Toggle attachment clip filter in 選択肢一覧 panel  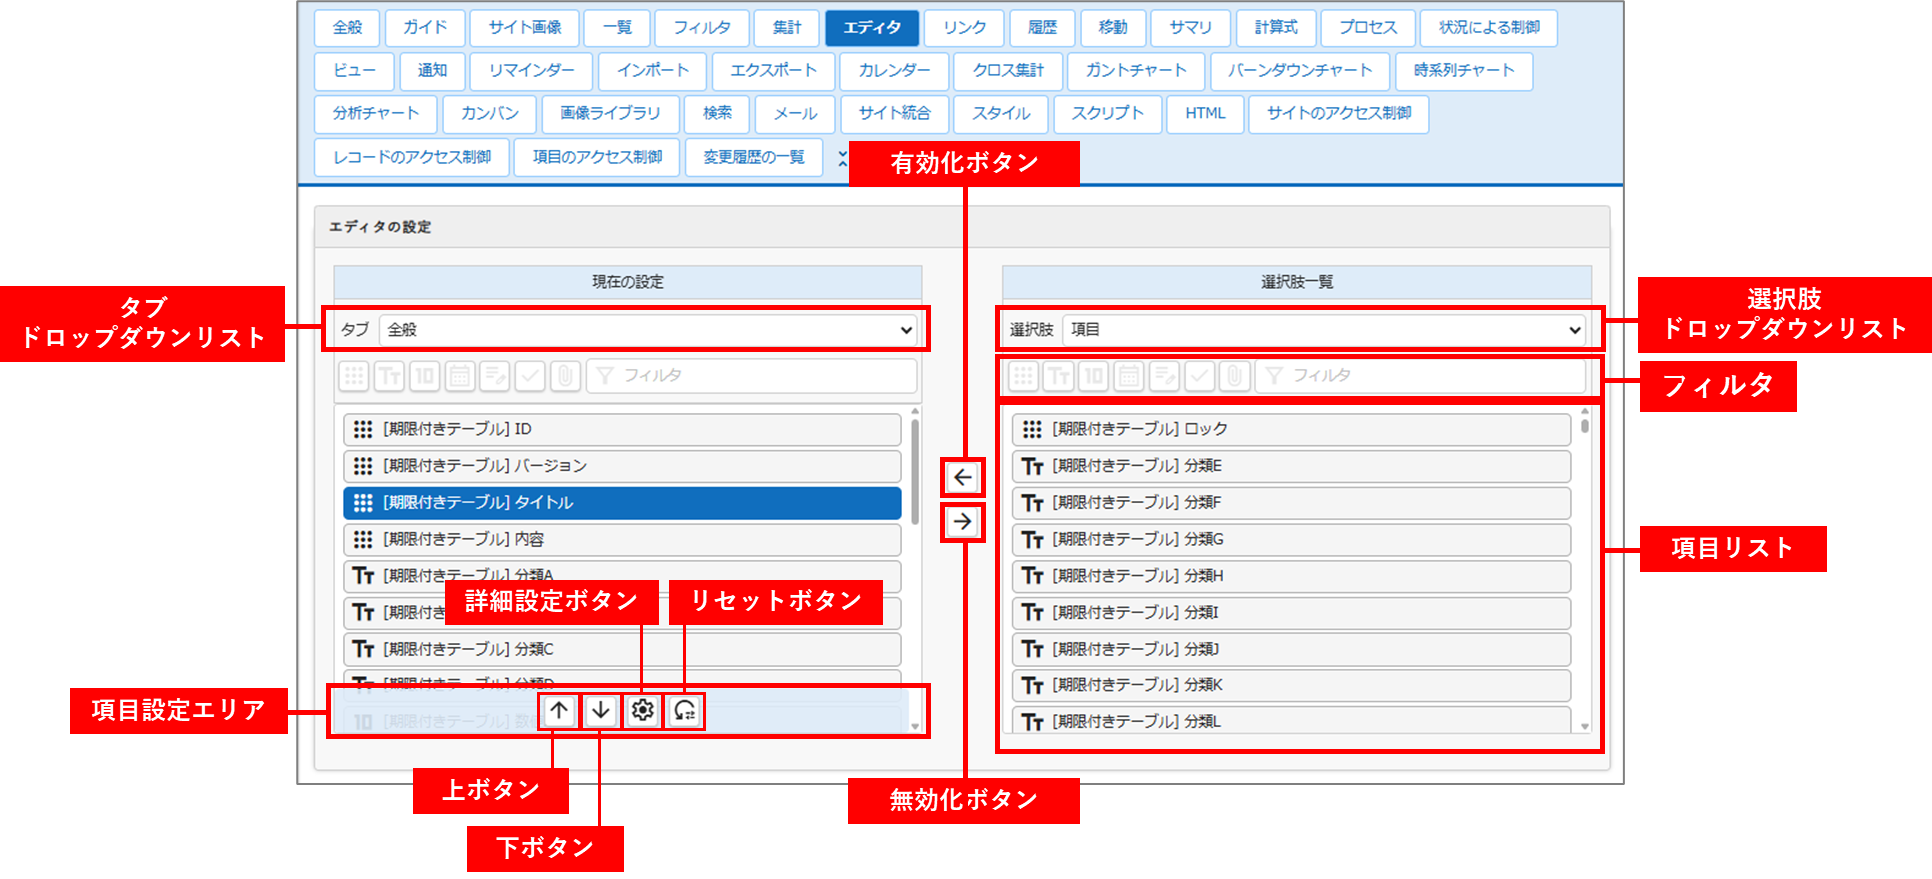pyautogui.click(x=1234, y=376)
